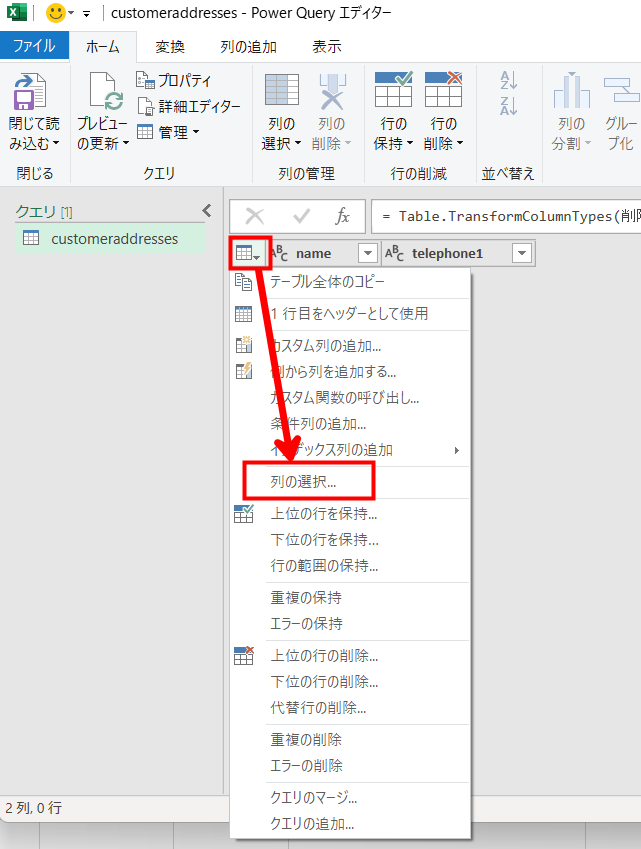The width and height of the screenshot is (641, 849).
Task: Open the quick access toolbar customize arrow
Action: coord(86,14)
